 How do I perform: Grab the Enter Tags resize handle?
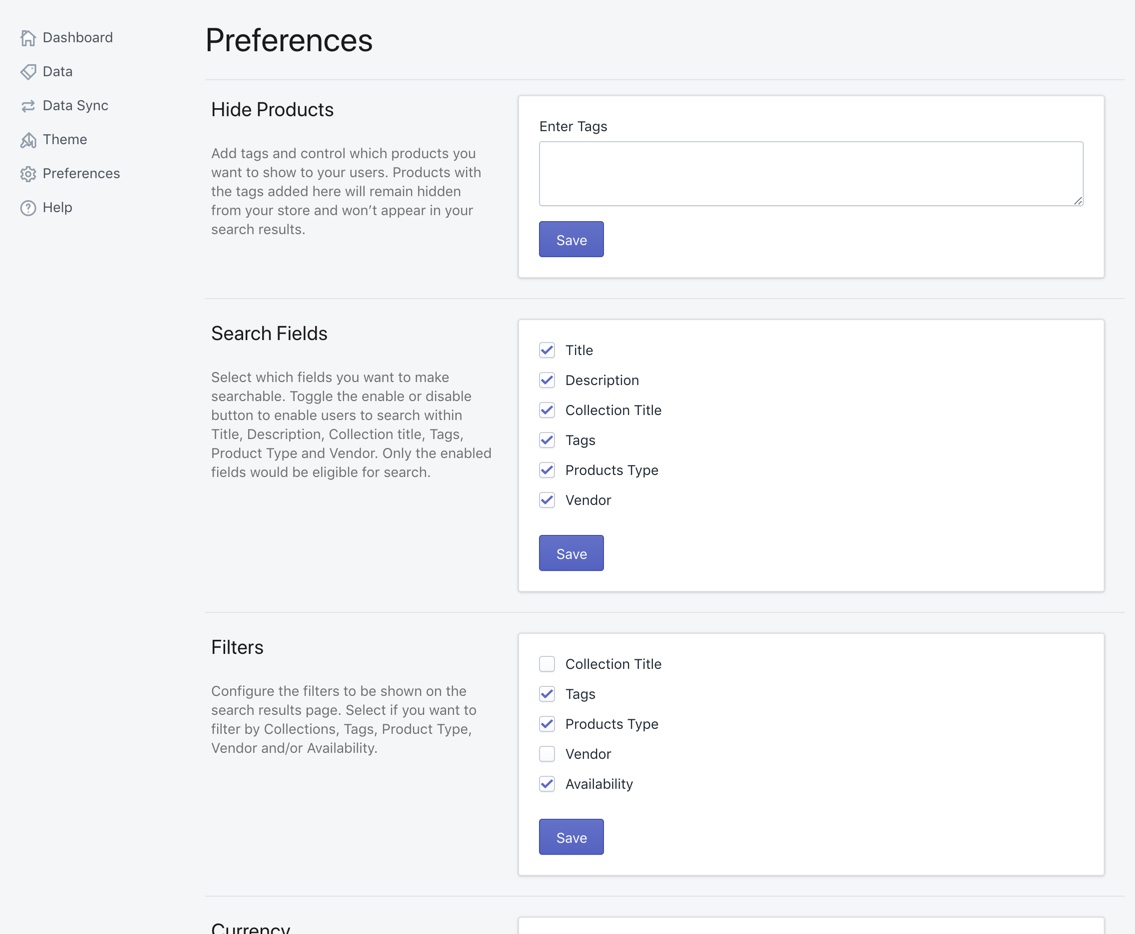(1078, 201)
